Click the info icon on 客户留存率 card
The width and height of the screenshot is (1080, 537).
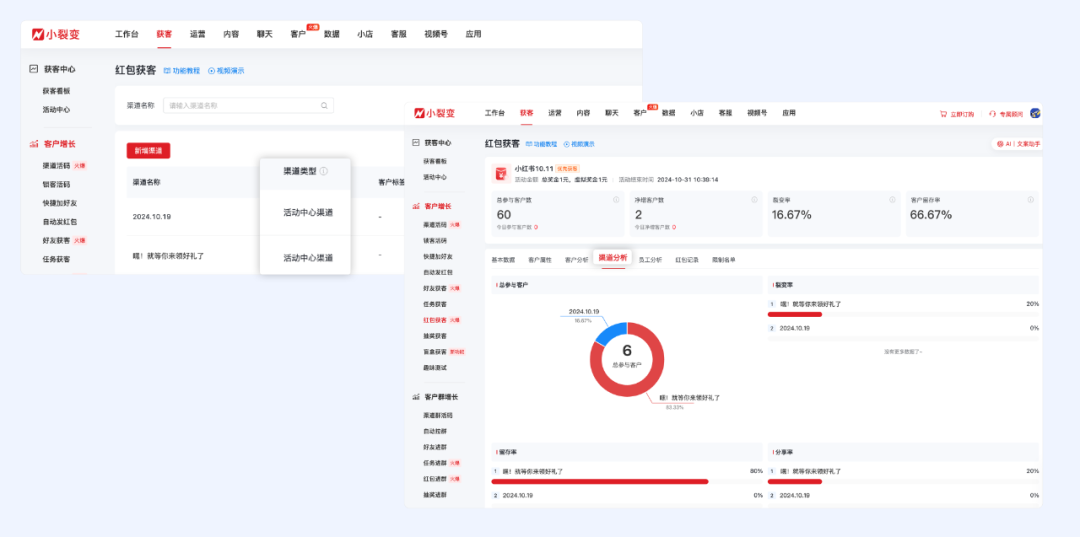coord(1030,200)
